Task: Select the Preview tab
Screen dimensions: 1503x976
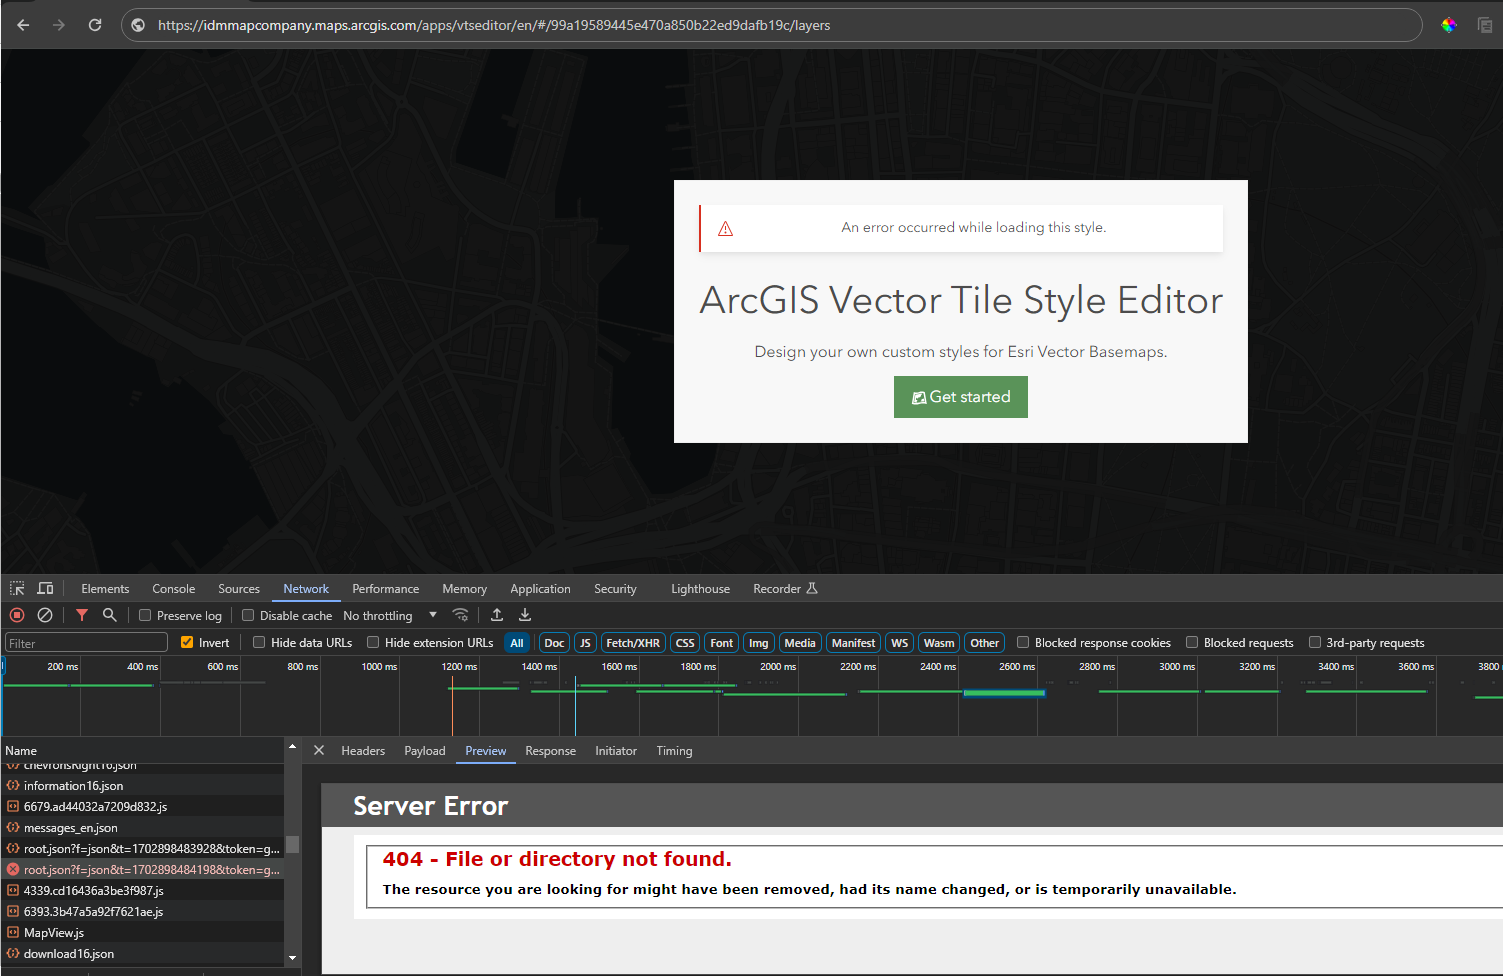Action: [486, 751]
